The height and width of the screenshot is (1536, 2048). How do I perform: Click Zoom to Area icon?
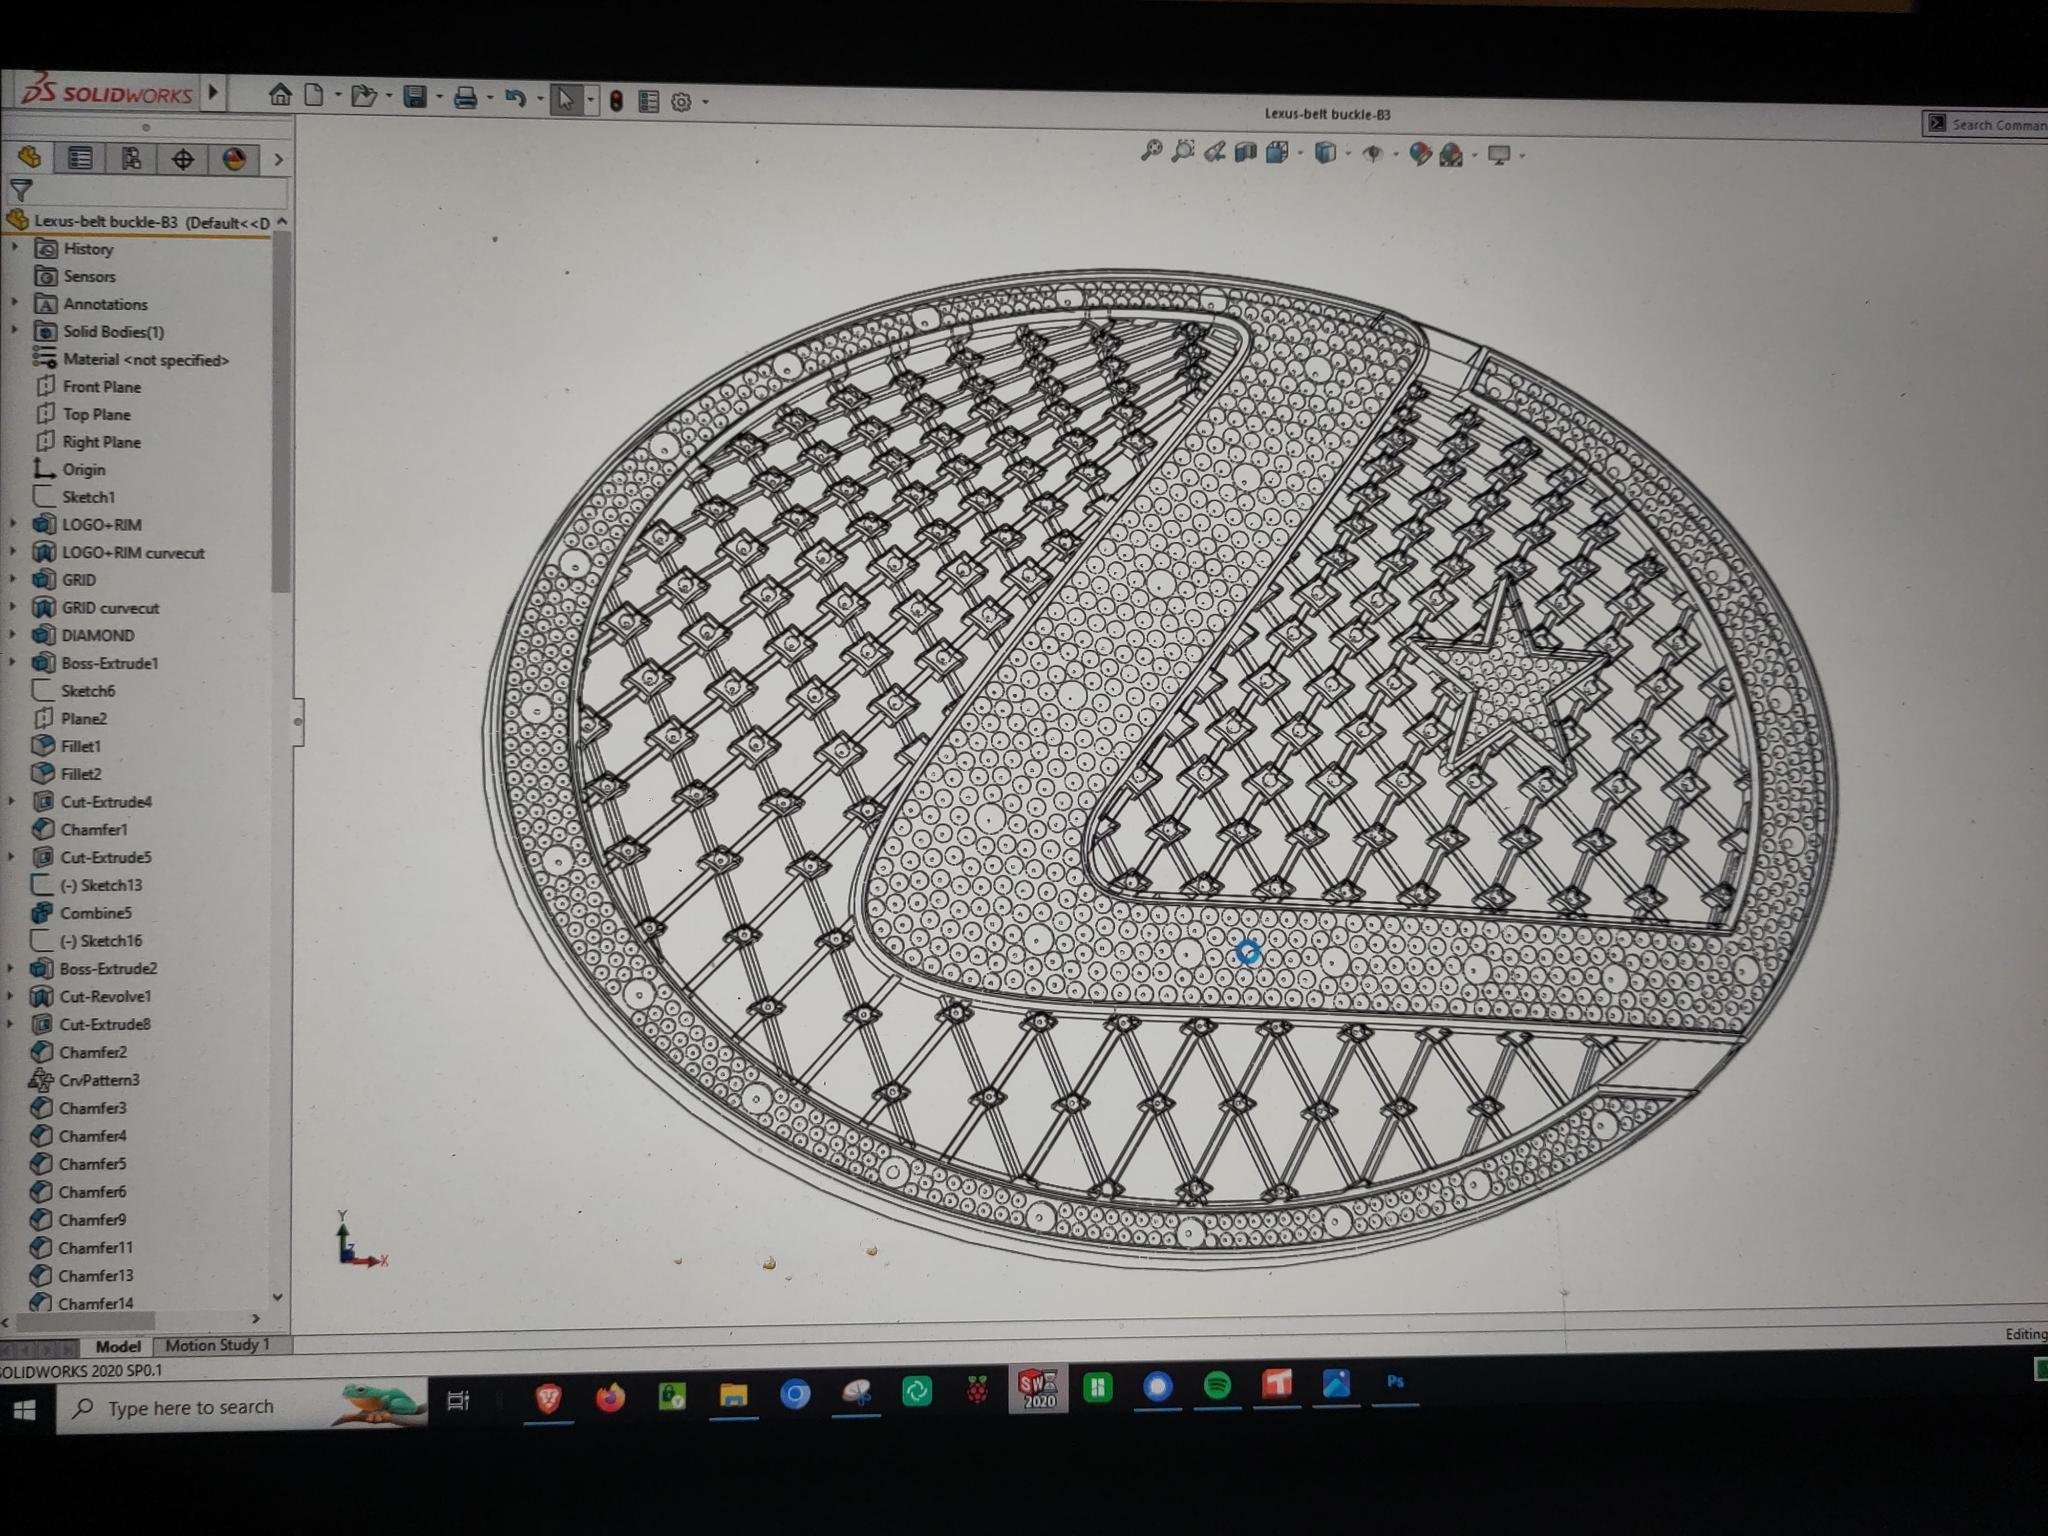tap(1183, 151)
